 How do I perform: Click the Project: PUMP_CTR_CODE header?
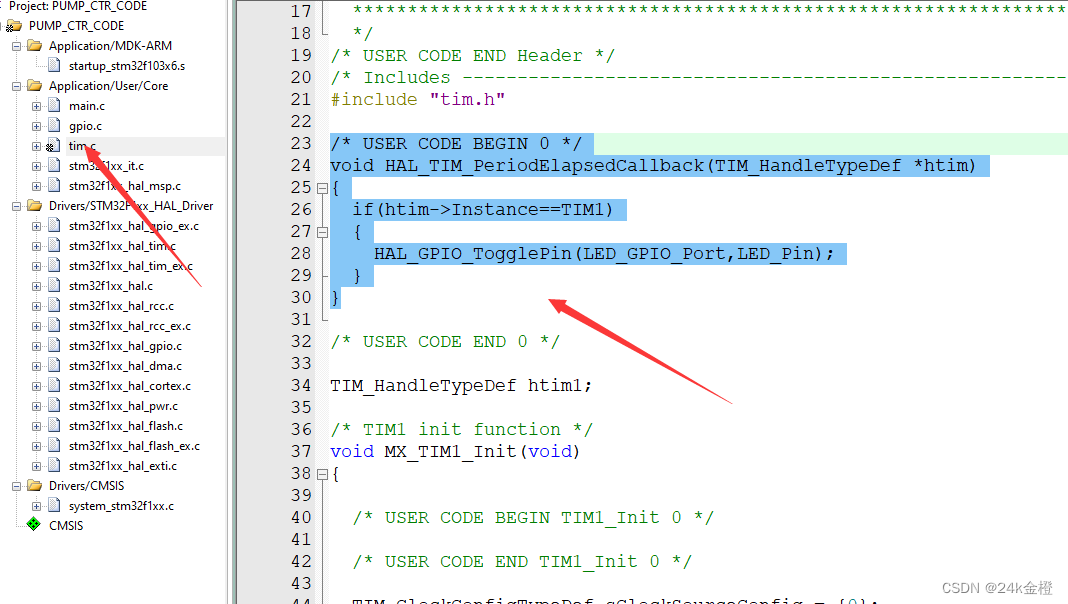78,6
